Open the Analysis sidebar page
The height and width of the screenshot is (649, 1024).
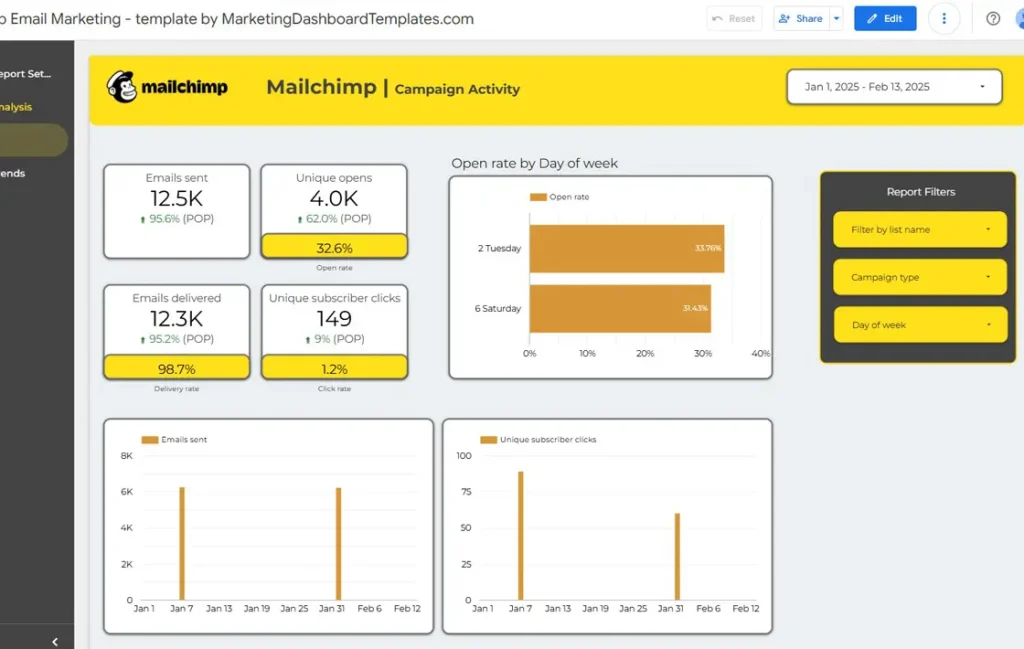pos(16,106)
